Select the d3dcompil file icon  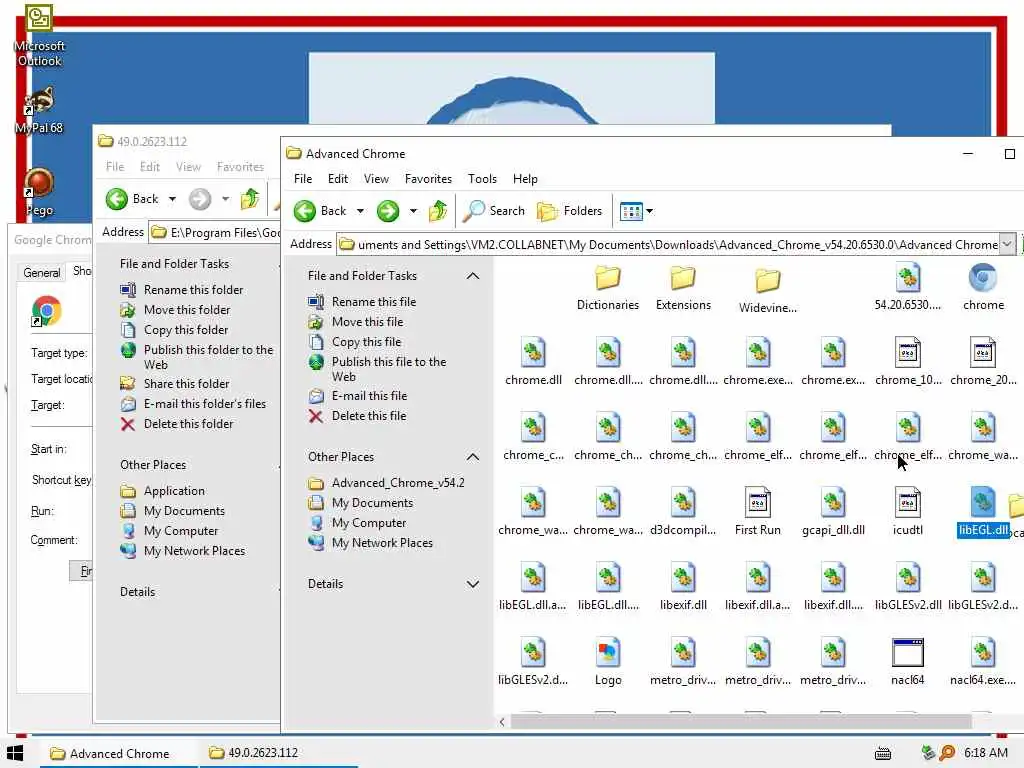pyautogui.click(x=683, y=503)
